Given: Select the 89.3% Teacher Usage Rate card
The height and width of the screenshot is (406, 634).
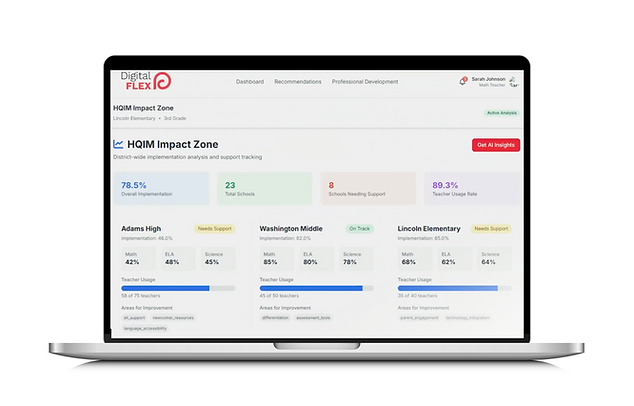Looking at the screenshot, I should point(472,188).
